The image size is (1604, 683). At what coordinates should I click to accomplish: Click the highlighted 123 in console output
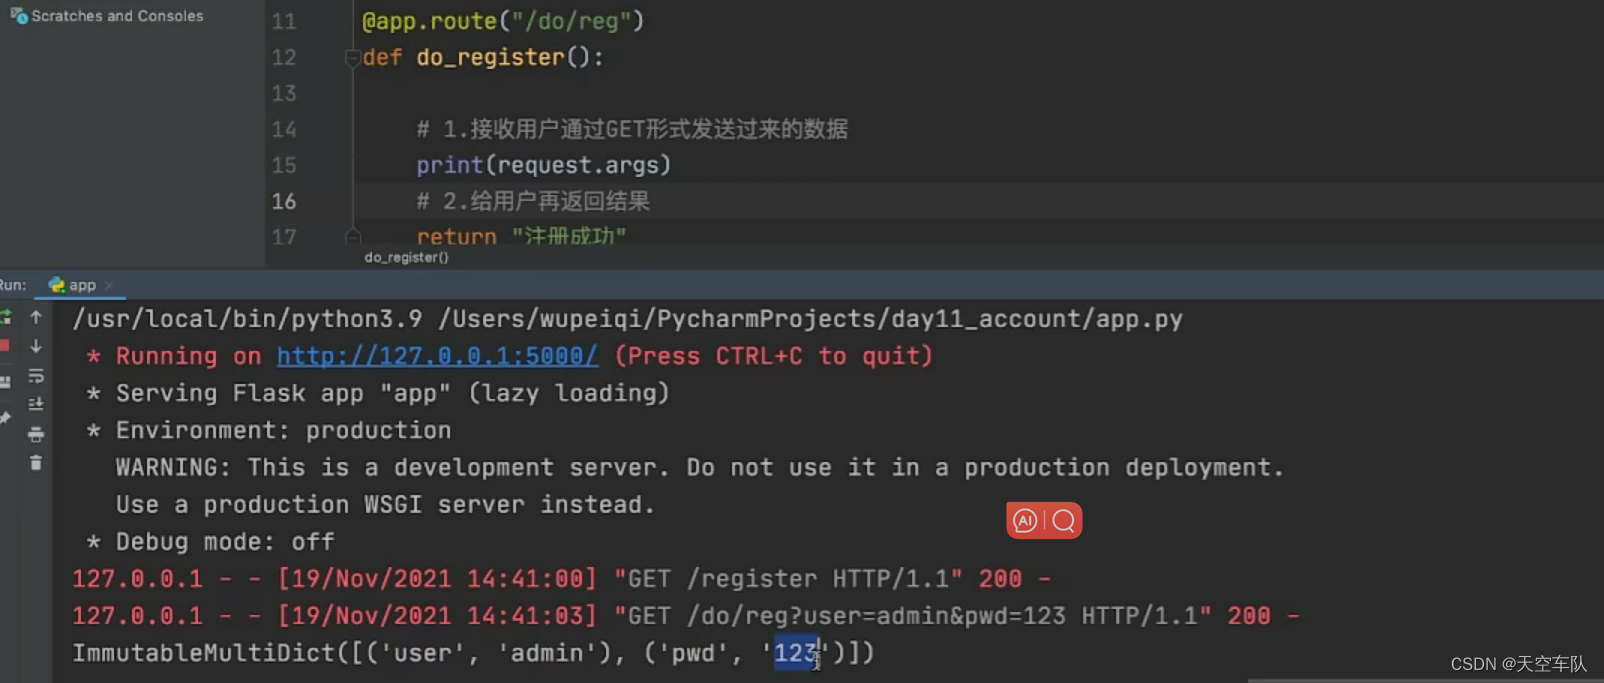coord(796,653)
